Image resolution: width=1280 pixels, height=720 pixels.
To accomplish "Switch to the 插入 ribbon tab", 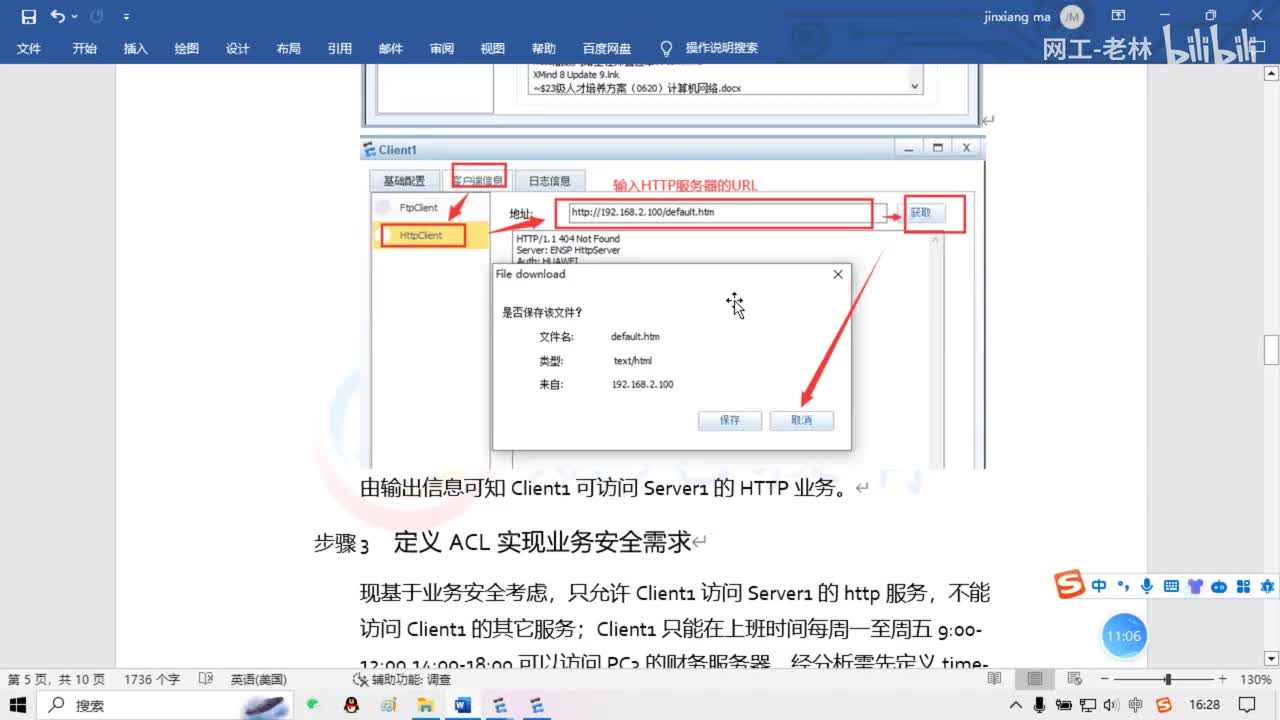I will coord(135,48).
